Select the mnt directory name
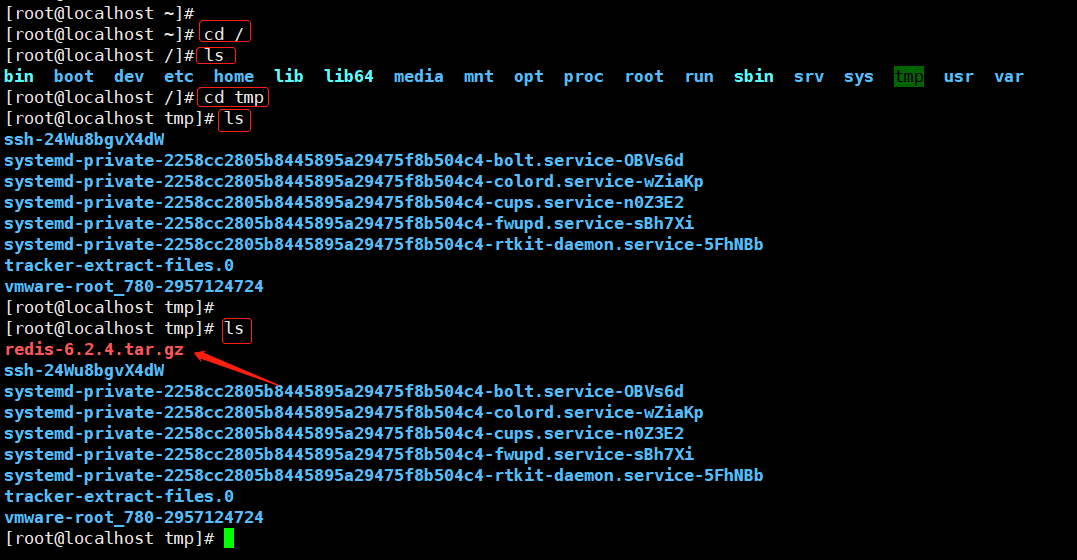This screenshot has height=560, width=1077. [479, 77]
